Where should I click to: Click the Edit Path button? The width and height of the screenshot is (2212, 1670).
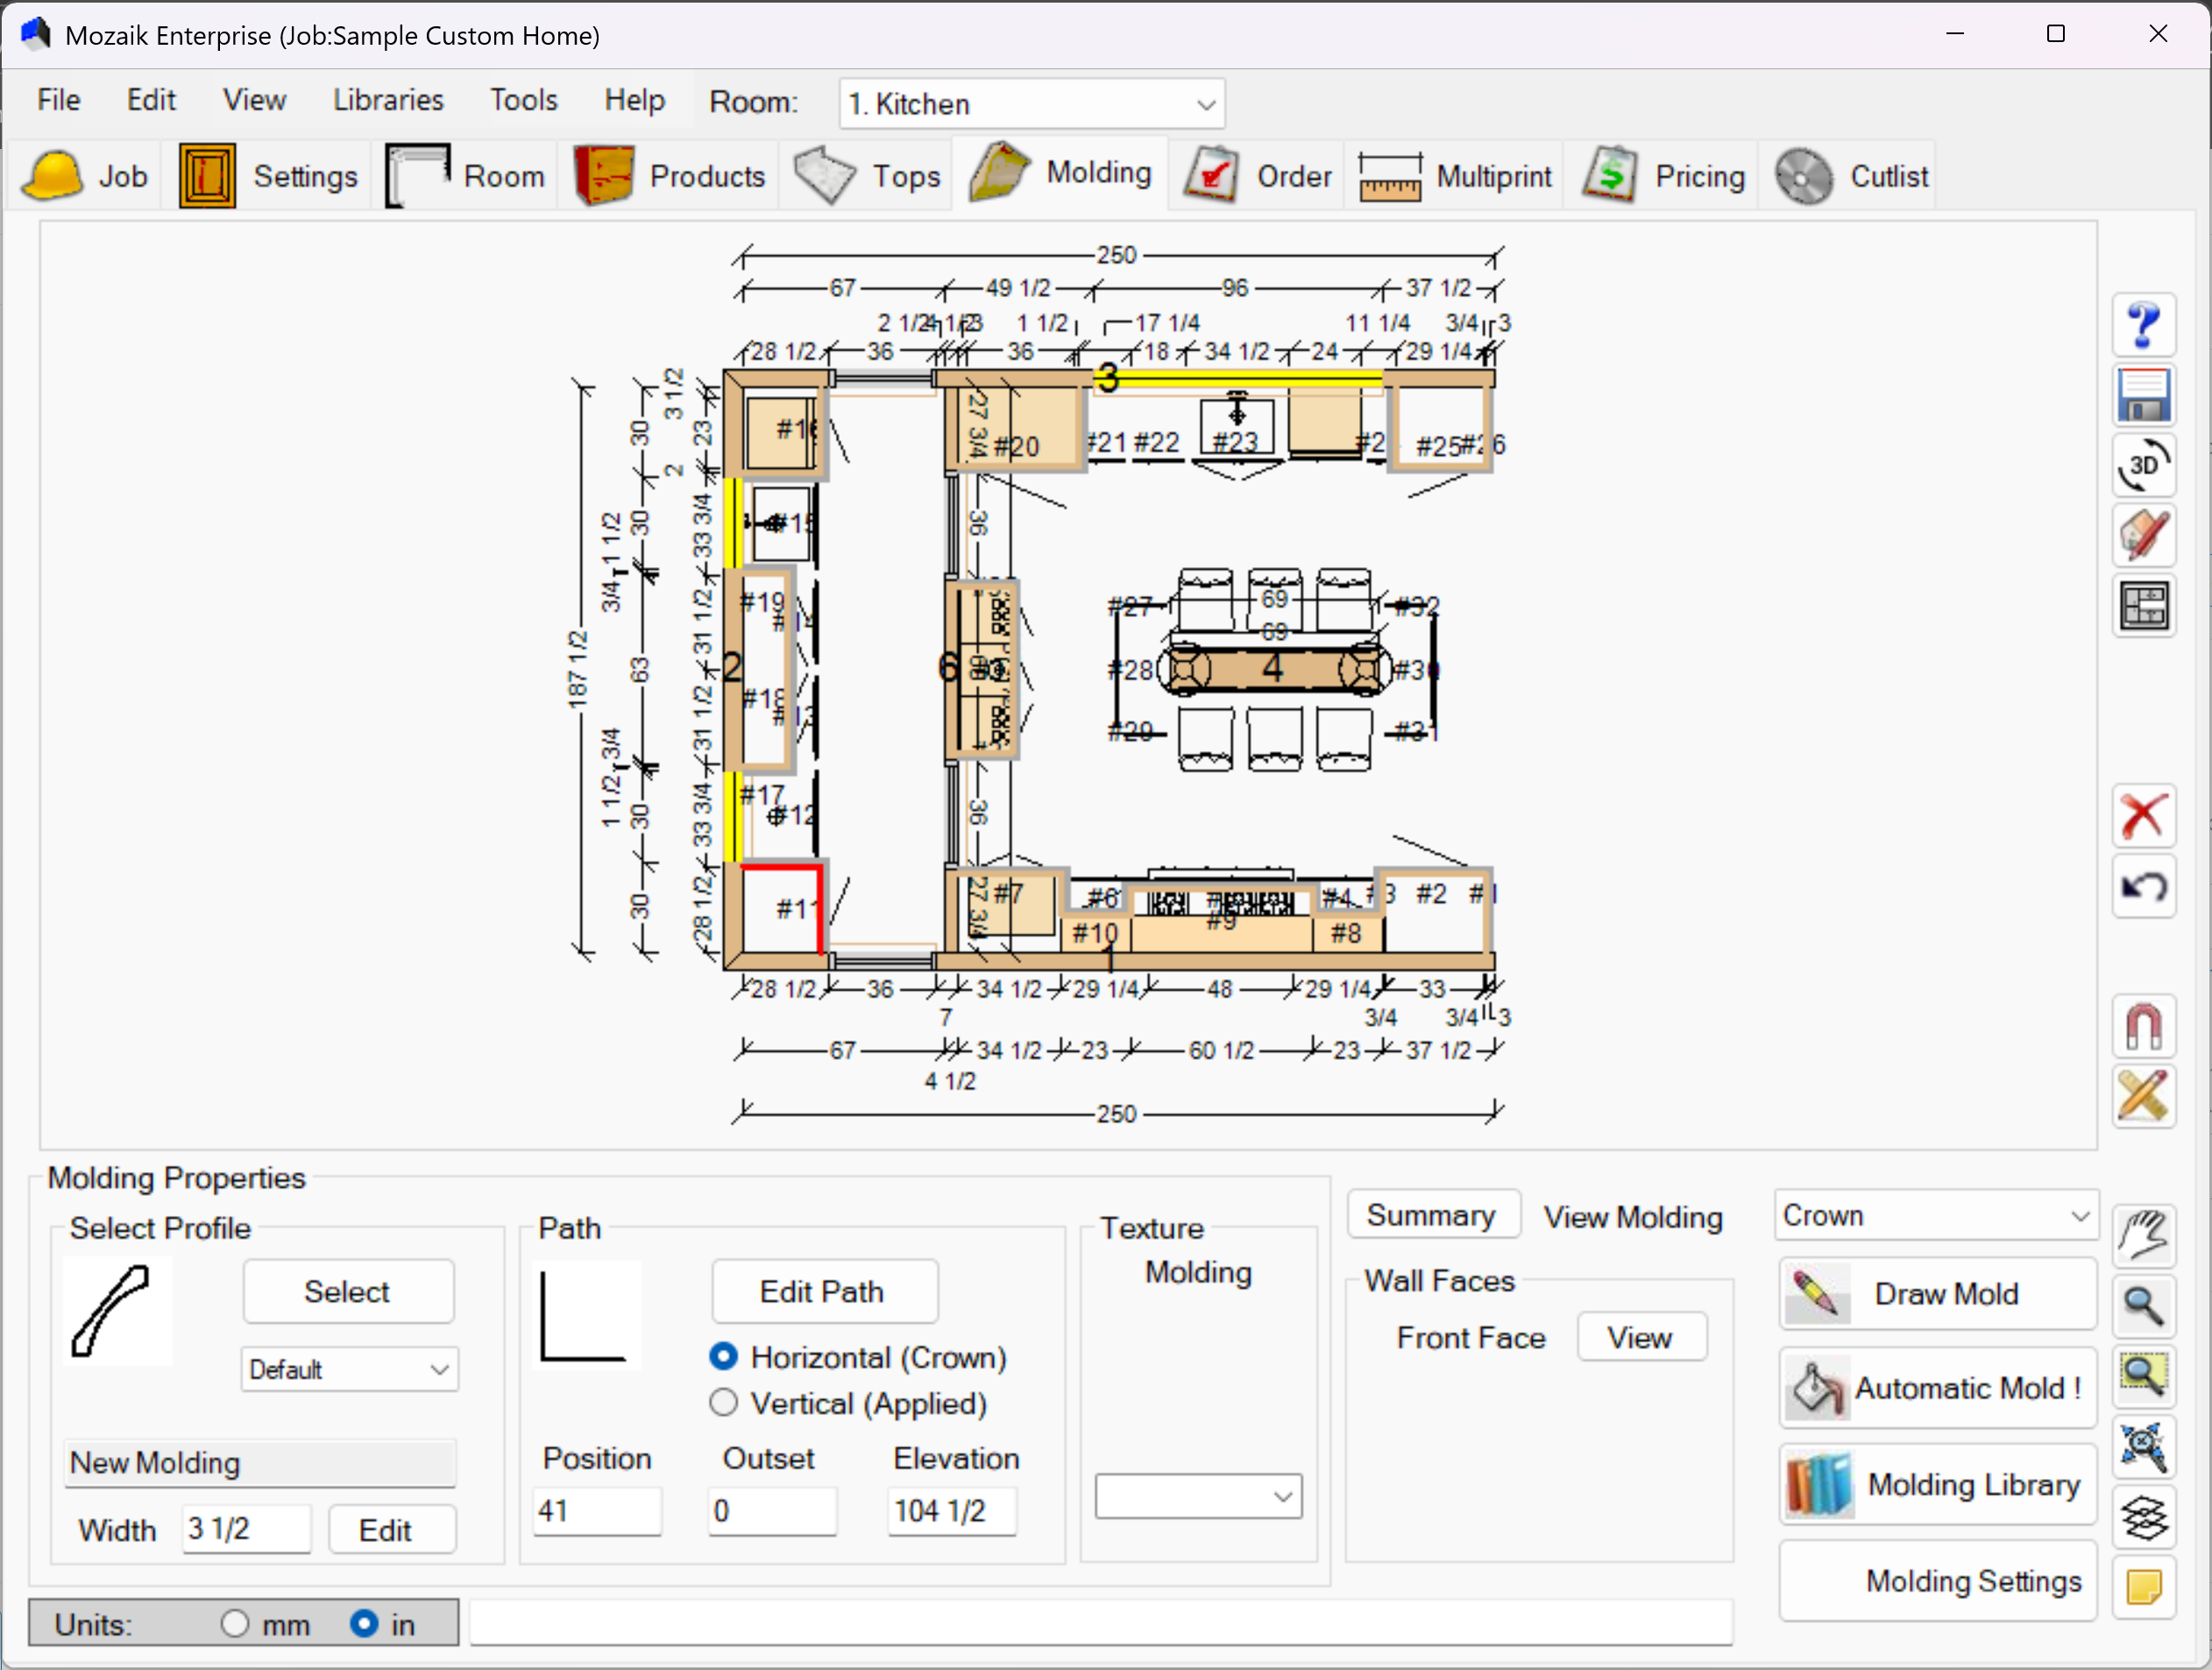click(823, 1291)
